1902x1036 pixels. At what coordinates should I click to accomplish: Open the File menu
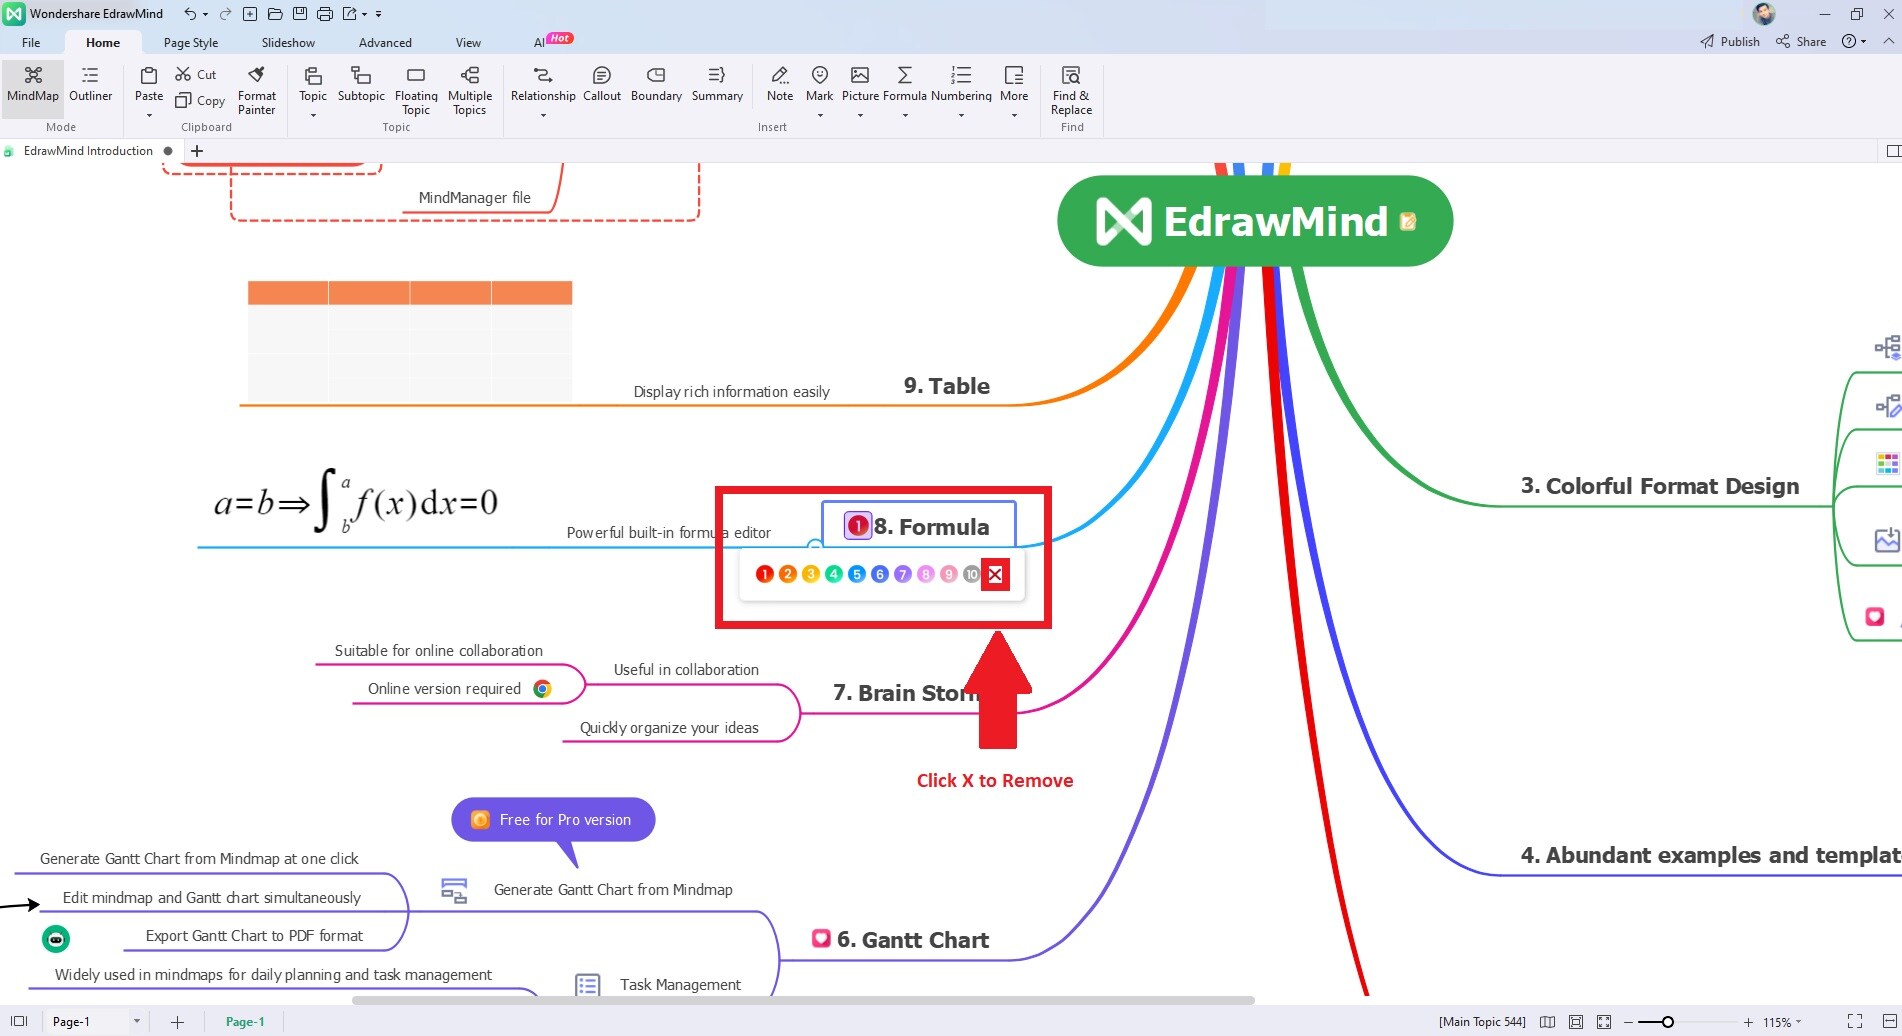point(31,42)
